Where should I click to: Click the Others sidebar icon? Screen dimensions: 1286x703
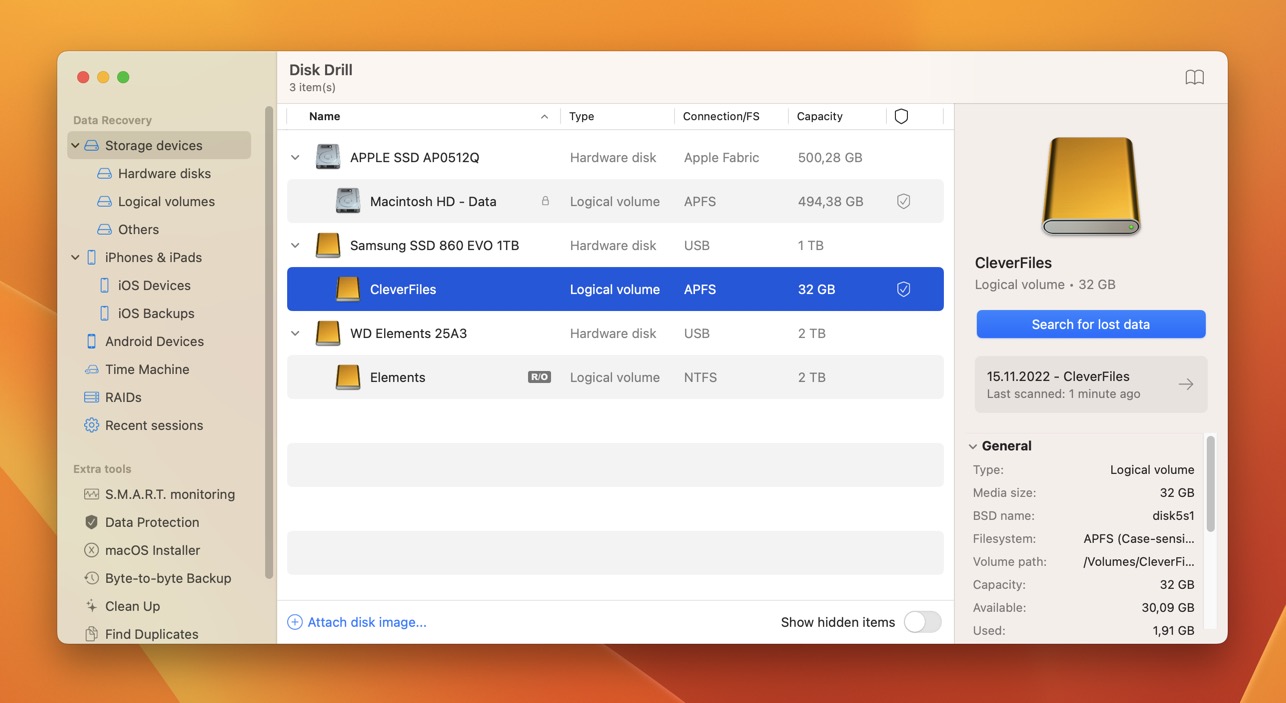pyautogui.click(x=104, y=229)
